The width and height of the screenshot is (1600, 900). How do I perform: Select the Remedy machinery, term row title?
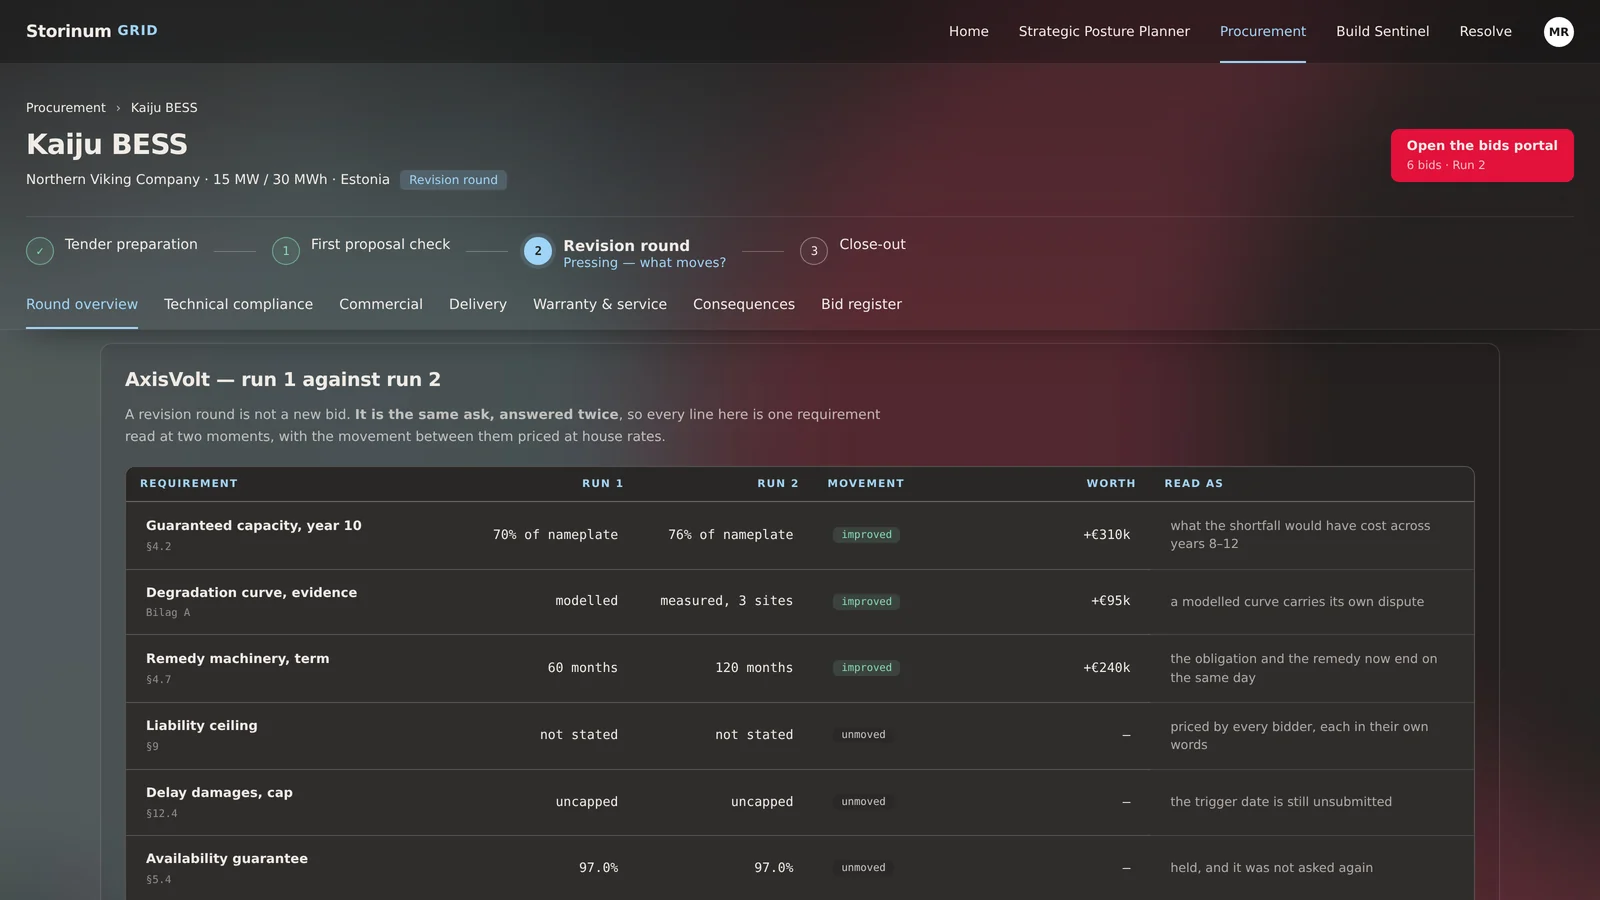click(x=237, y=658)
